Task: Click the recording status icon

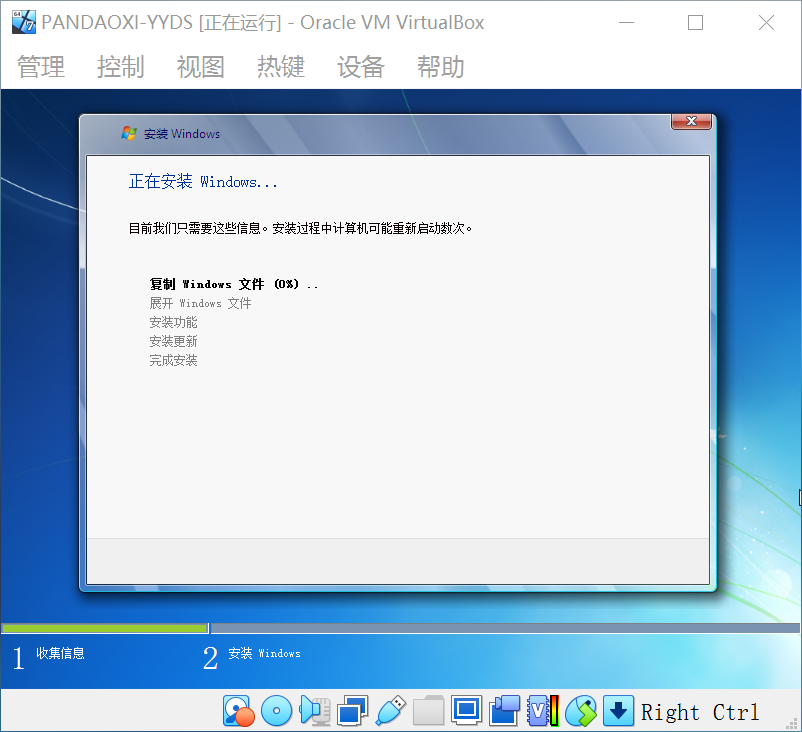Action: pos(504,711)
